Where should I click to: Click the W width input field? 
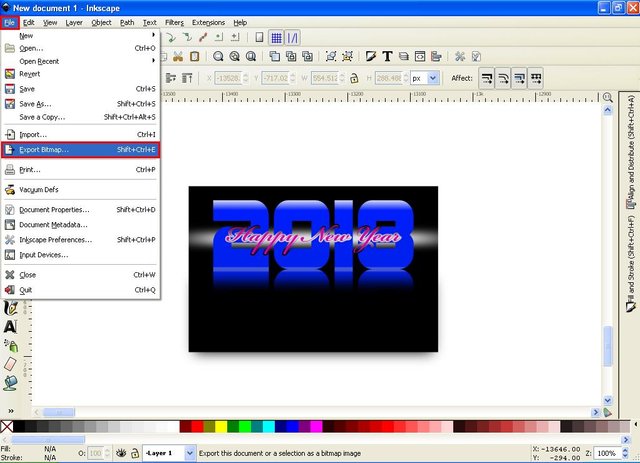tap(325, 78)
